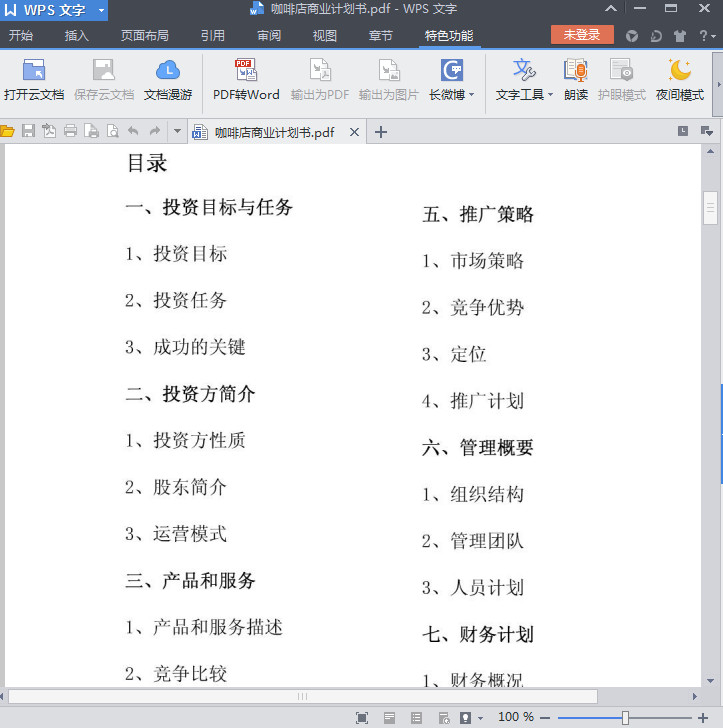Print the document using printer icon

tap(70, 131)
